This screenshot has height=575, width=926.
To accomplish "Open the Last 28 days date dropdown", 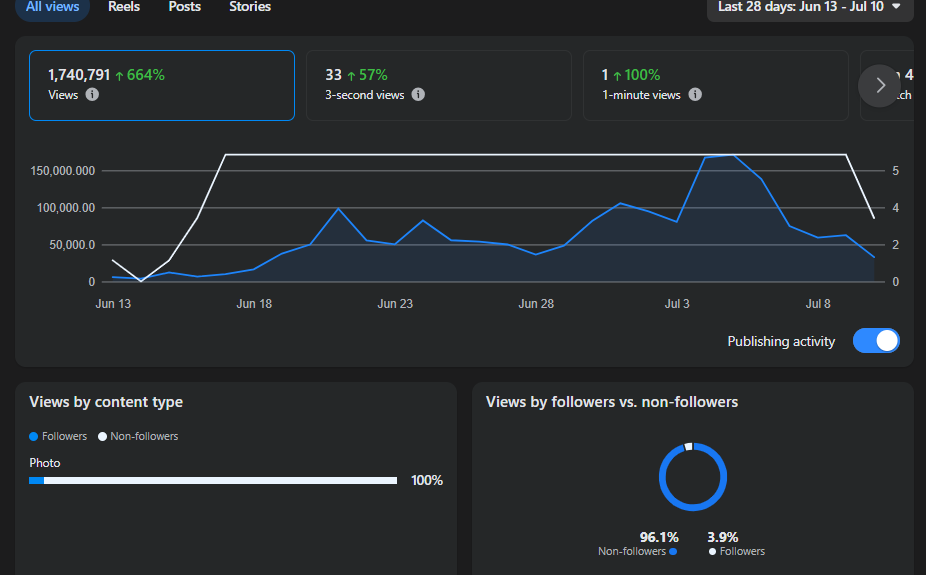I will click(x=810, y=7).
